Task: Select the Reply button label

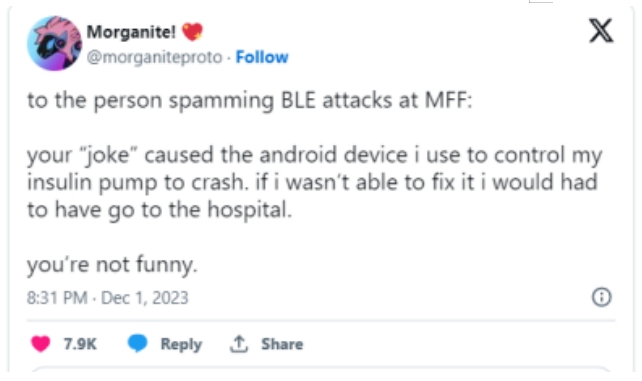Action: 181,344
